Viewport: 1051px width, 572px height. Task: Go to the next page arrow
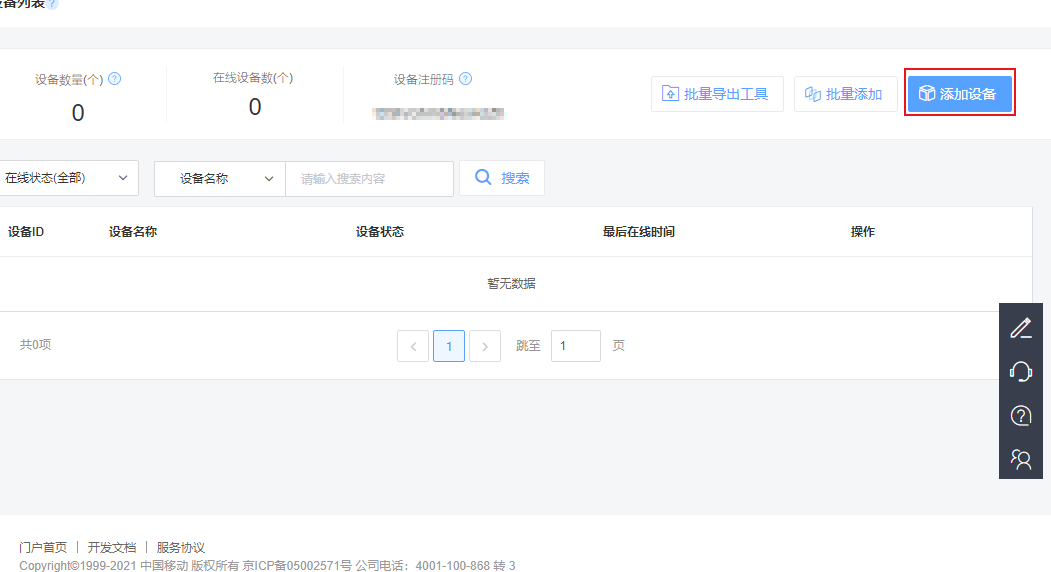point(485,346)
